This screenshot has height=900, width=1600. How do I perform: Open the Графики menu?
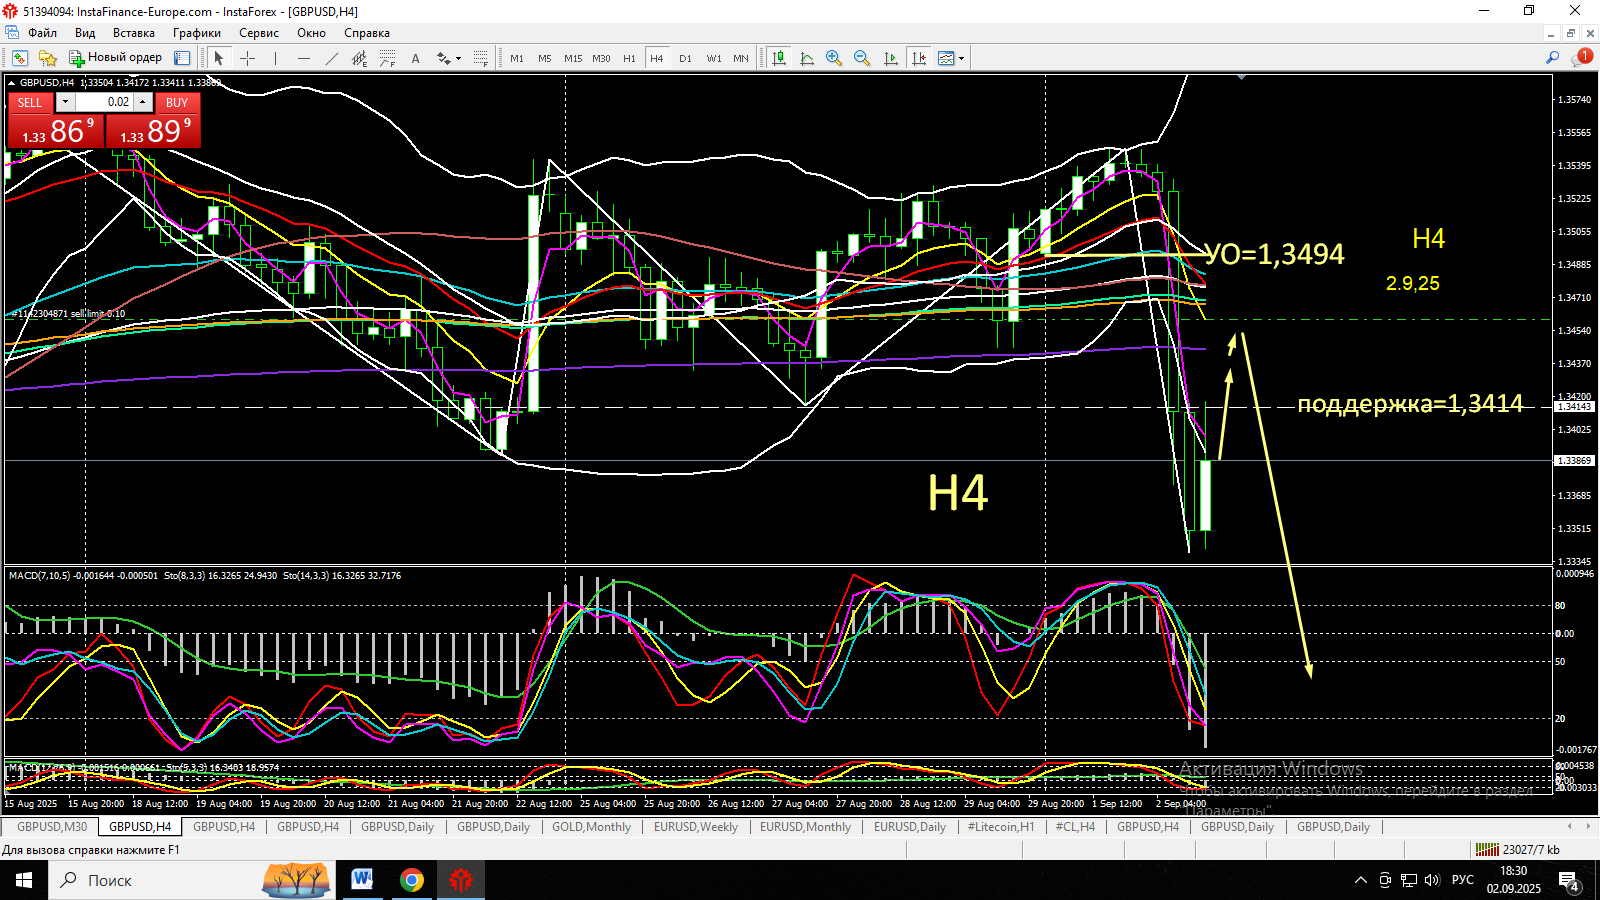196,33
